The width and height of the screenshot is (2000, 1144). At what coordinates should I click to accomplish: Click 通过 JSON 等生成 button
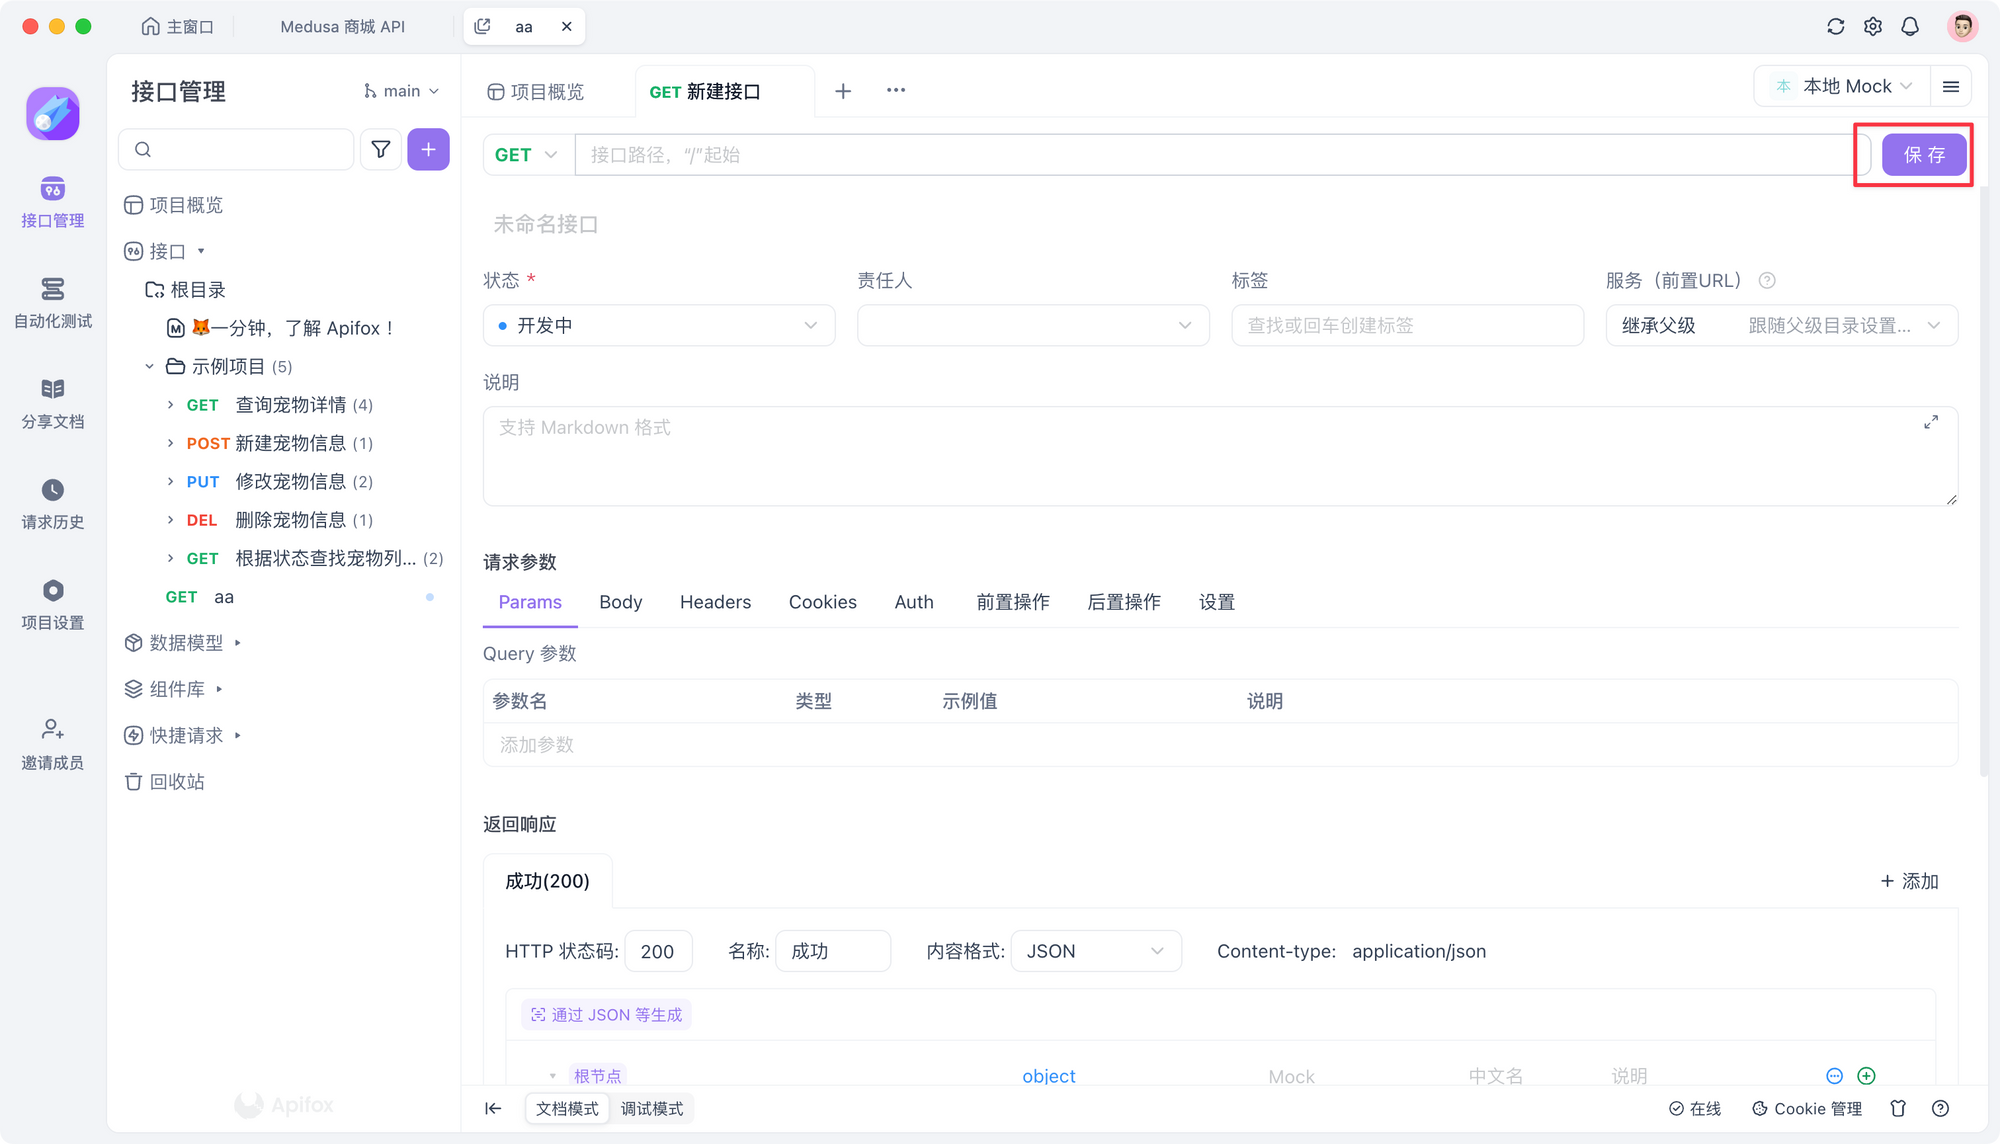click(606, 1015)
